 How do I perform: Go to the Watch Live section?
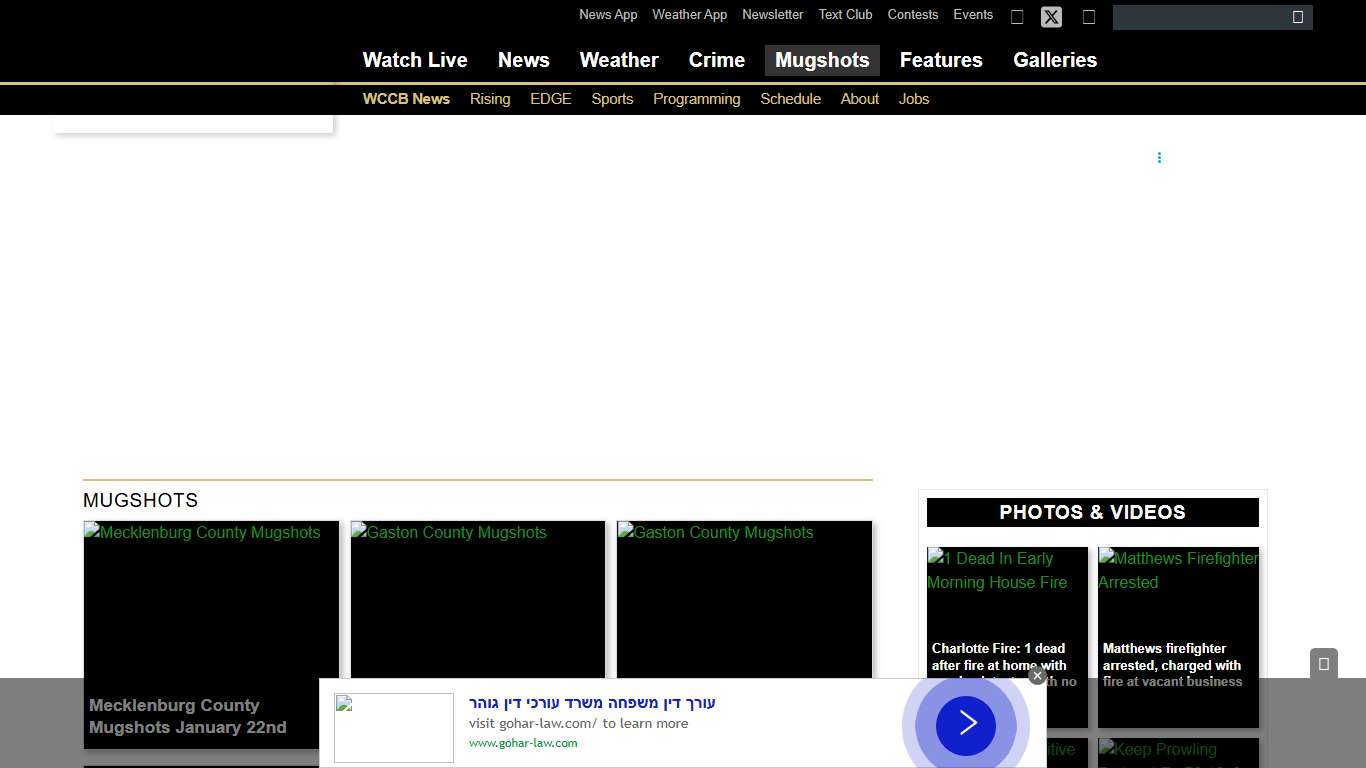click(x=415, y=60)
